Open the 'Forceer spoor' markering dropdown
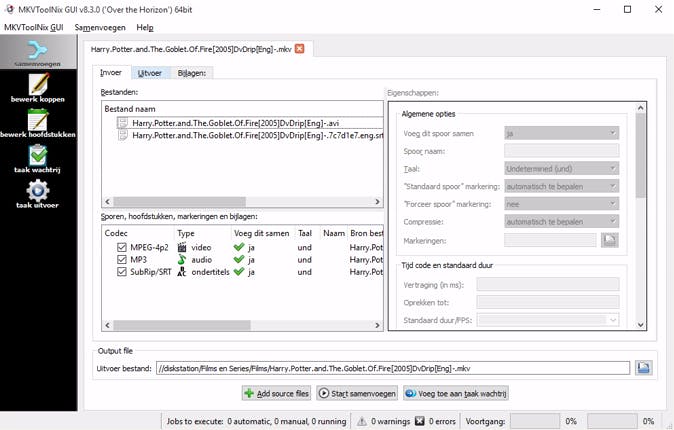The height and width of the screenshot is (430, 674). (561, 204)
